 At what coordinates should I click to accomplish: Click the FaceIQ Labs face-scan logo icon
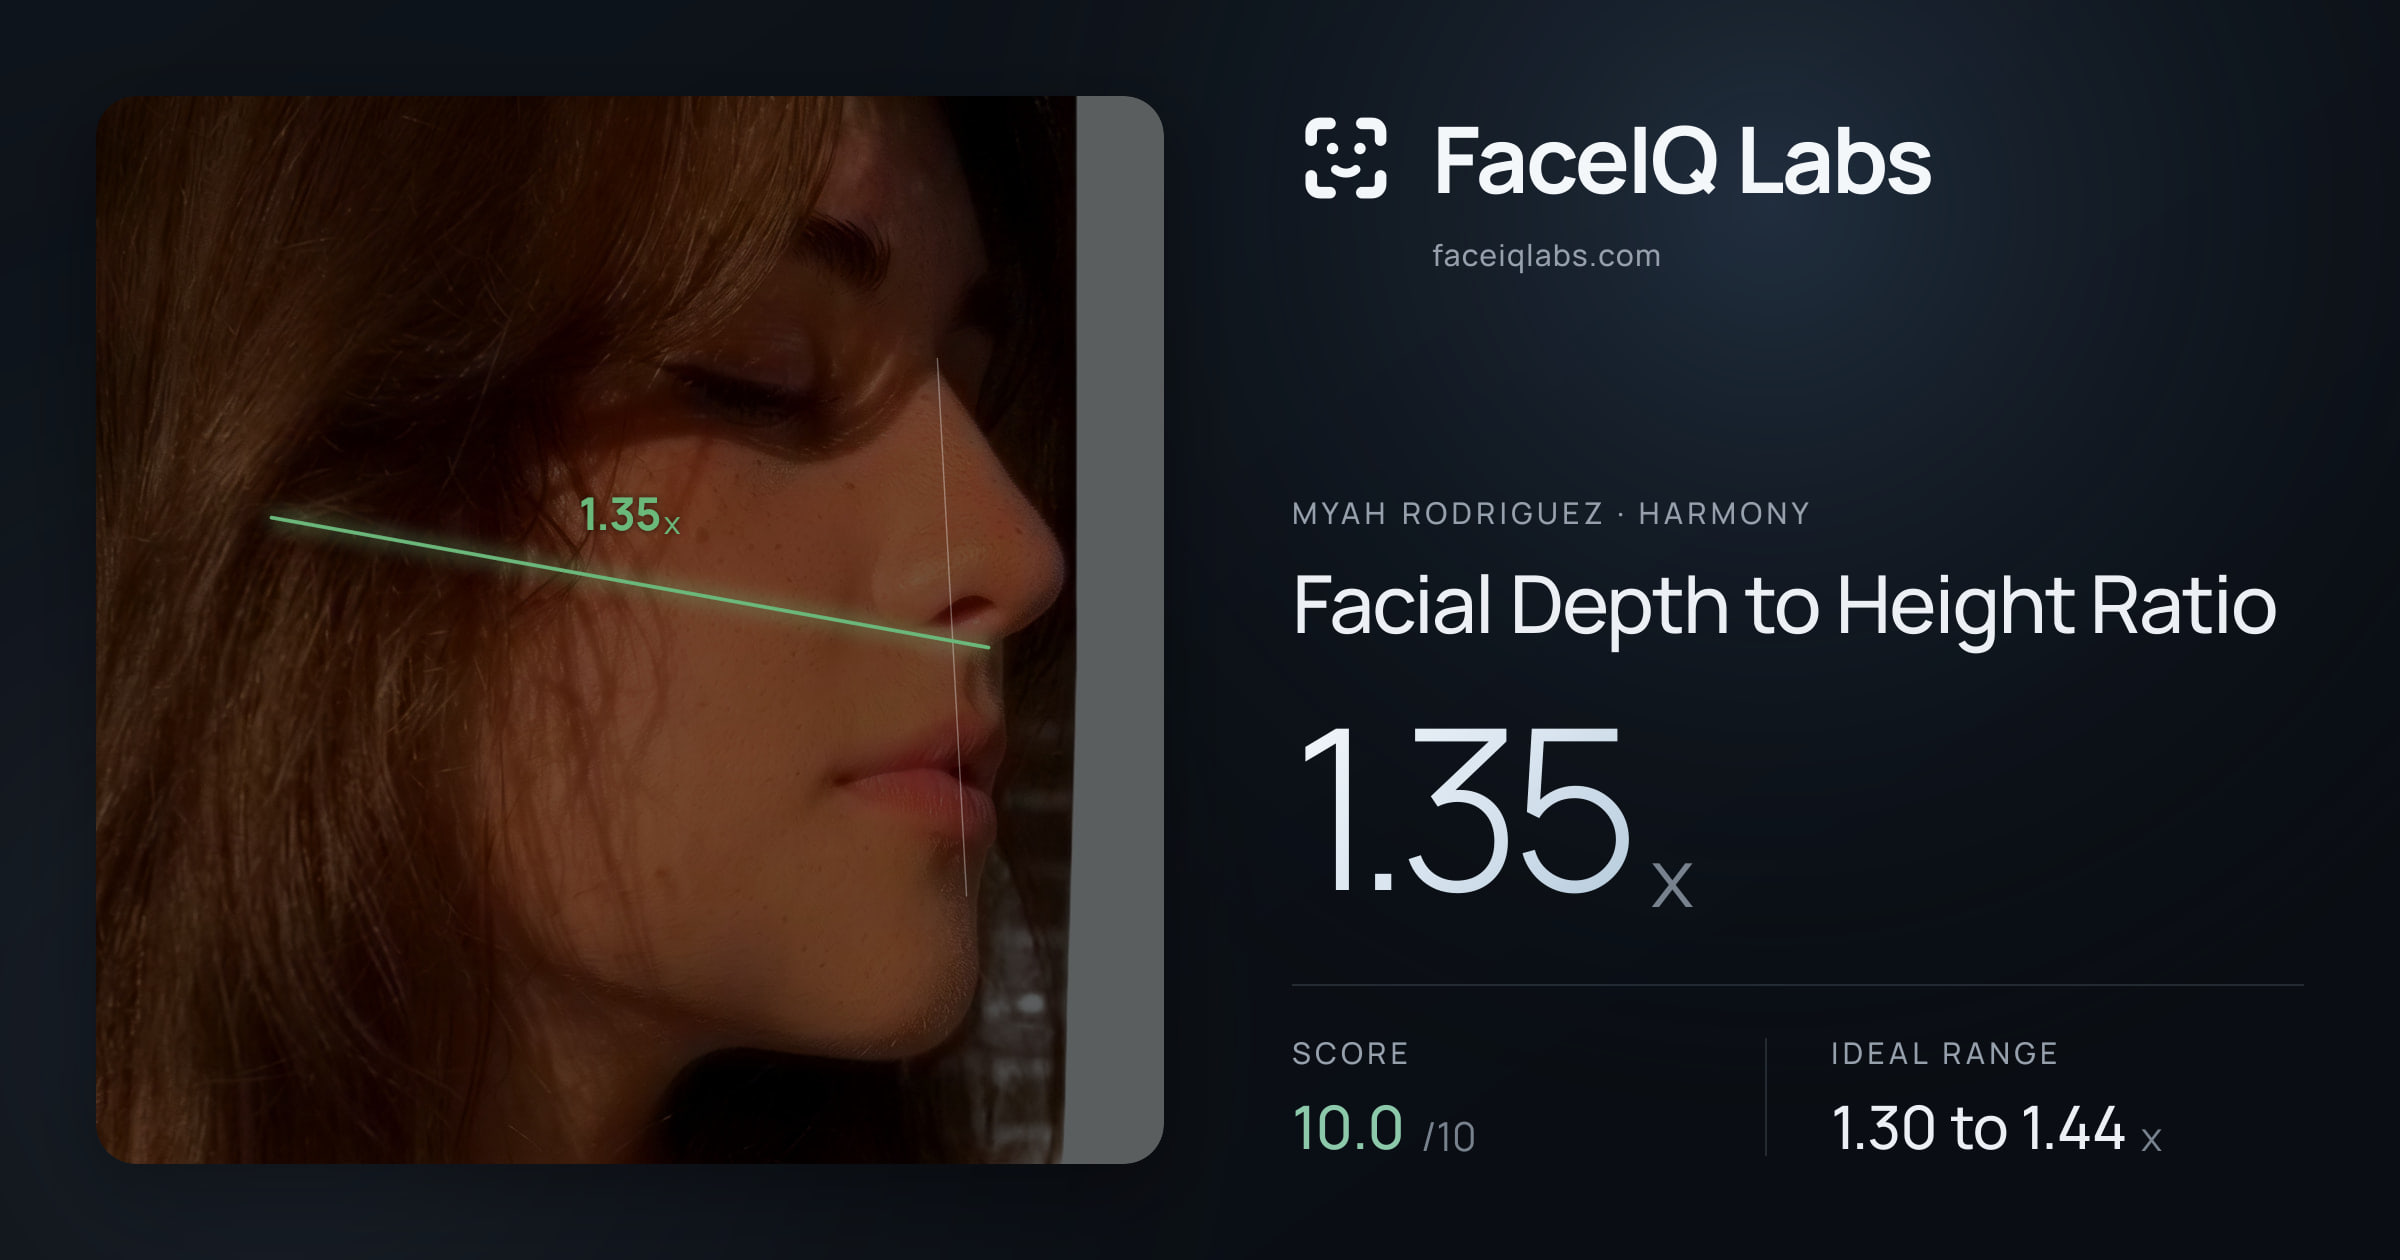[x=1346, y=158]
